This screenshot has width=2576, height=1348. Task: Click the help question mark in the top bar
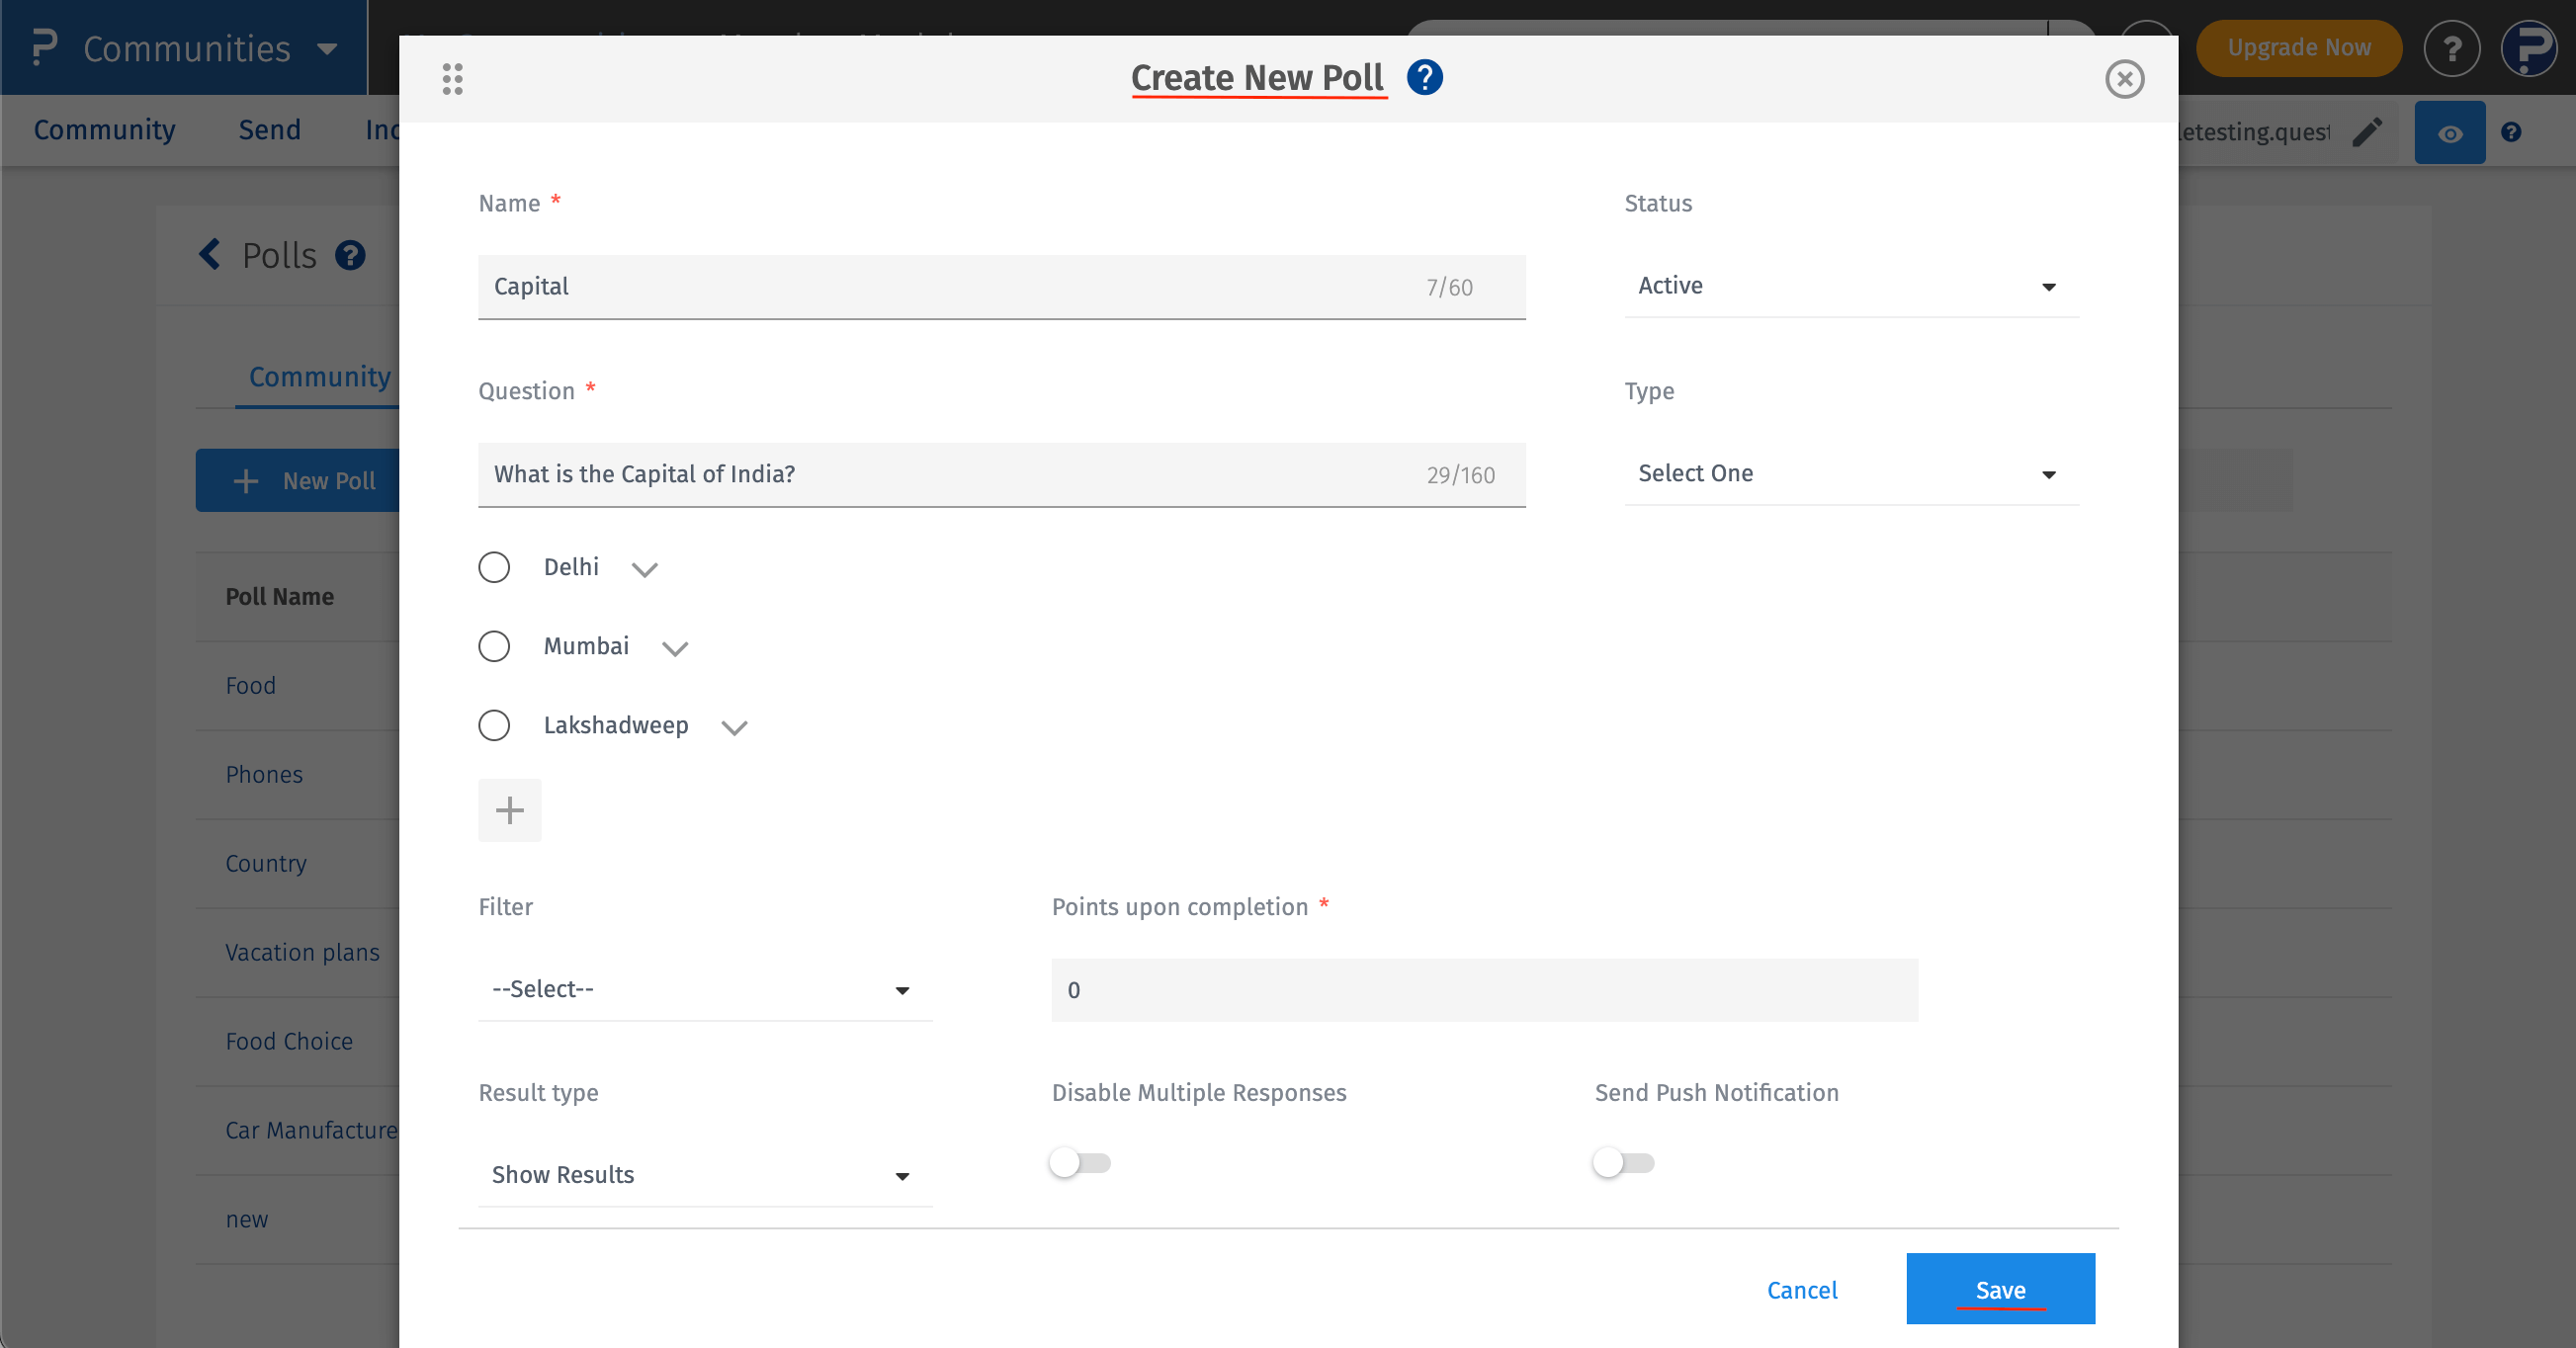2452,47
